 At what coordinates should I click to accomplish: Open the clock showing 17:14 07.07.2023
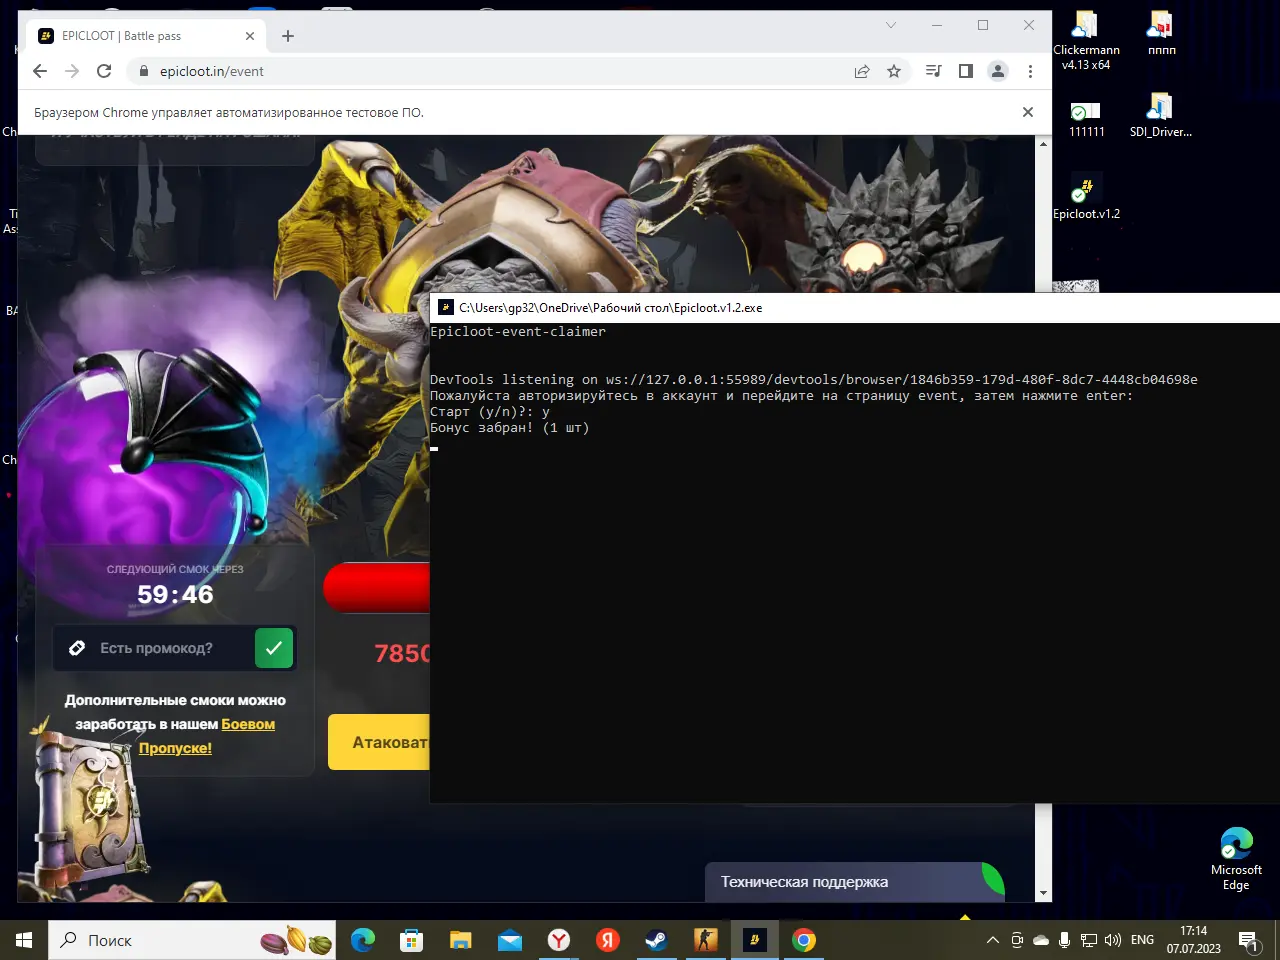[1193, 940]
